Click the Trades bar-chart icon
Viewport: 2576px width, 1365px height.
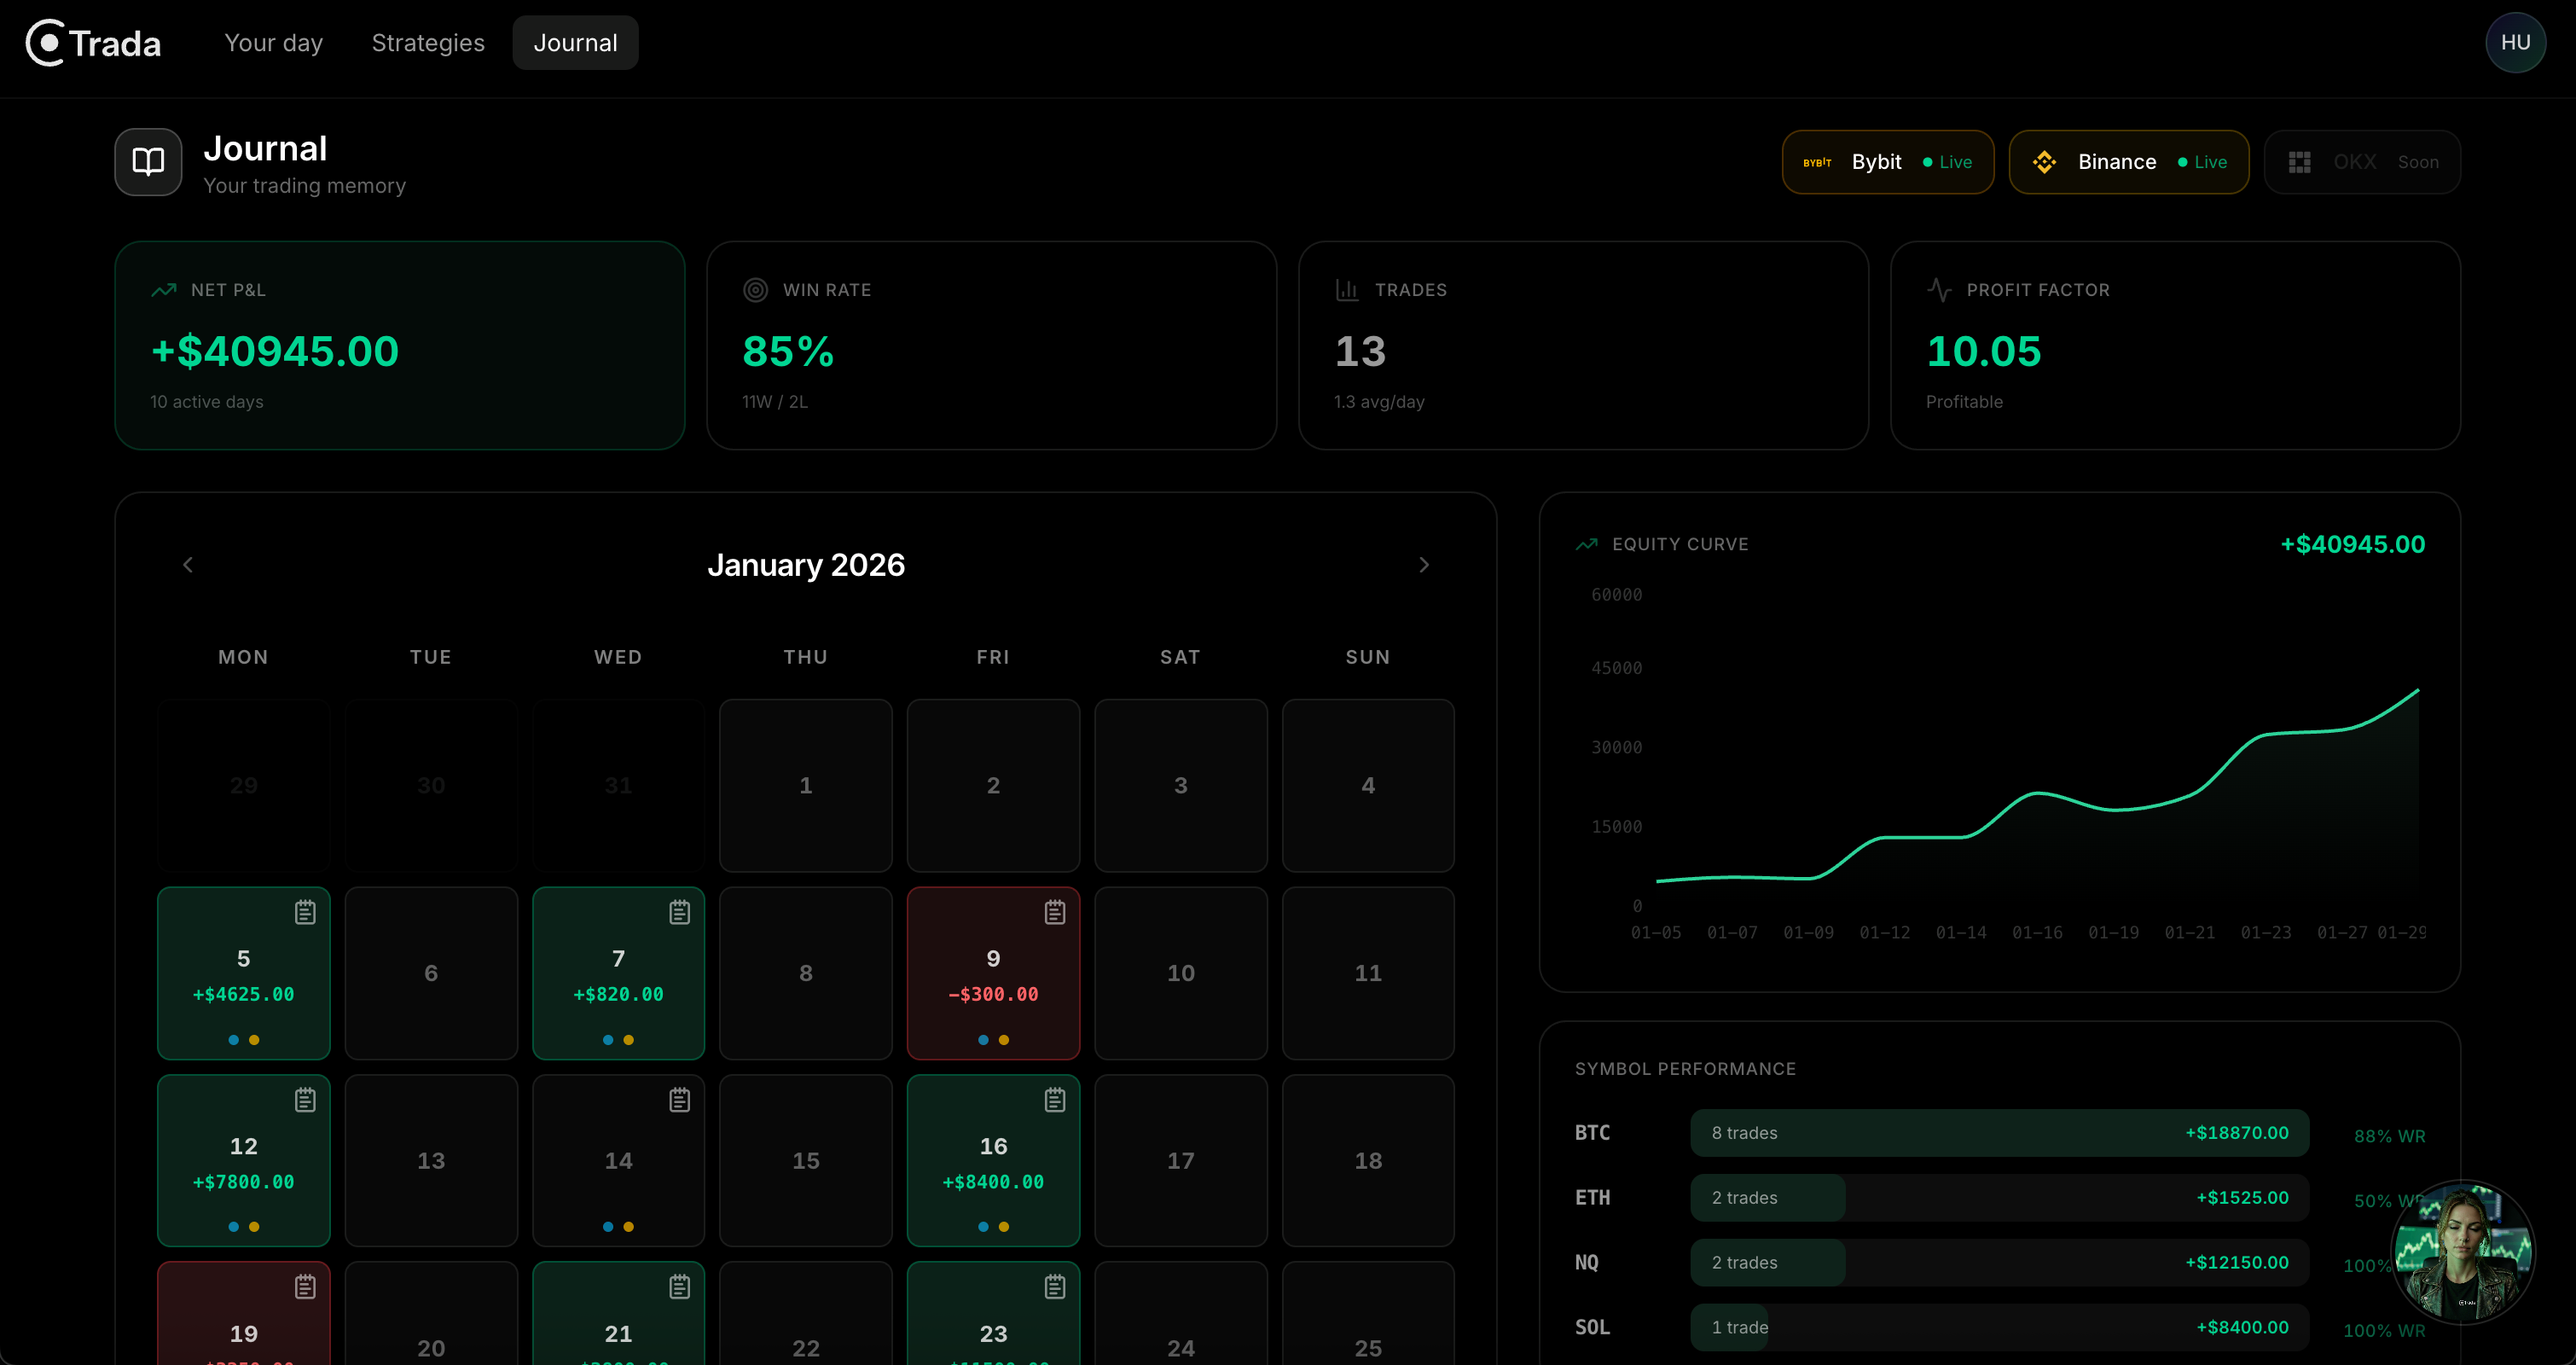1347,290
